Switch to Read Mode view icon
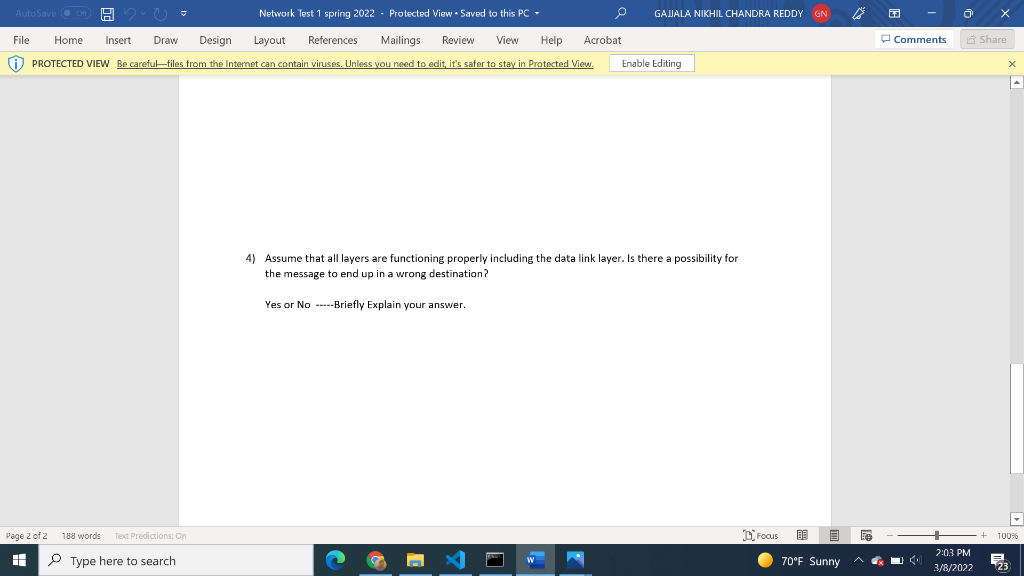 click(802, 536)
